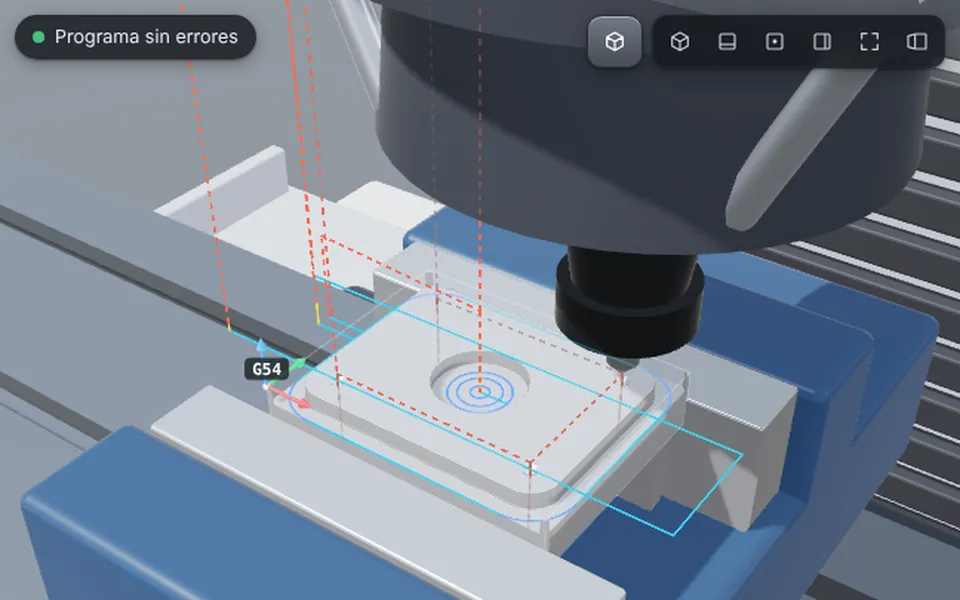This screenshot has width=960, height=600.
Task: Switch to the side view icon
Action: click(x=822, y=42)
